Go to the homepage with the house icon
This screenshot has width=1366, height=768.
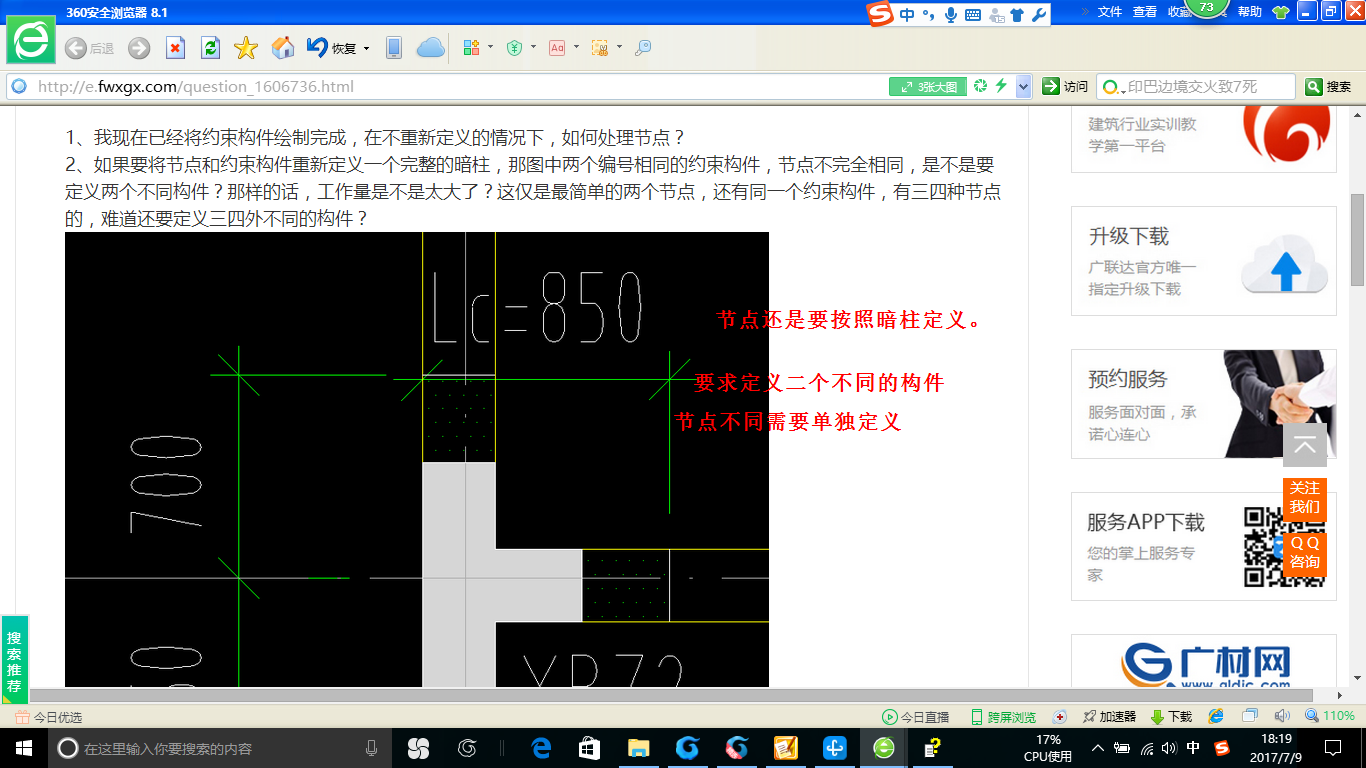click(283, 47)
